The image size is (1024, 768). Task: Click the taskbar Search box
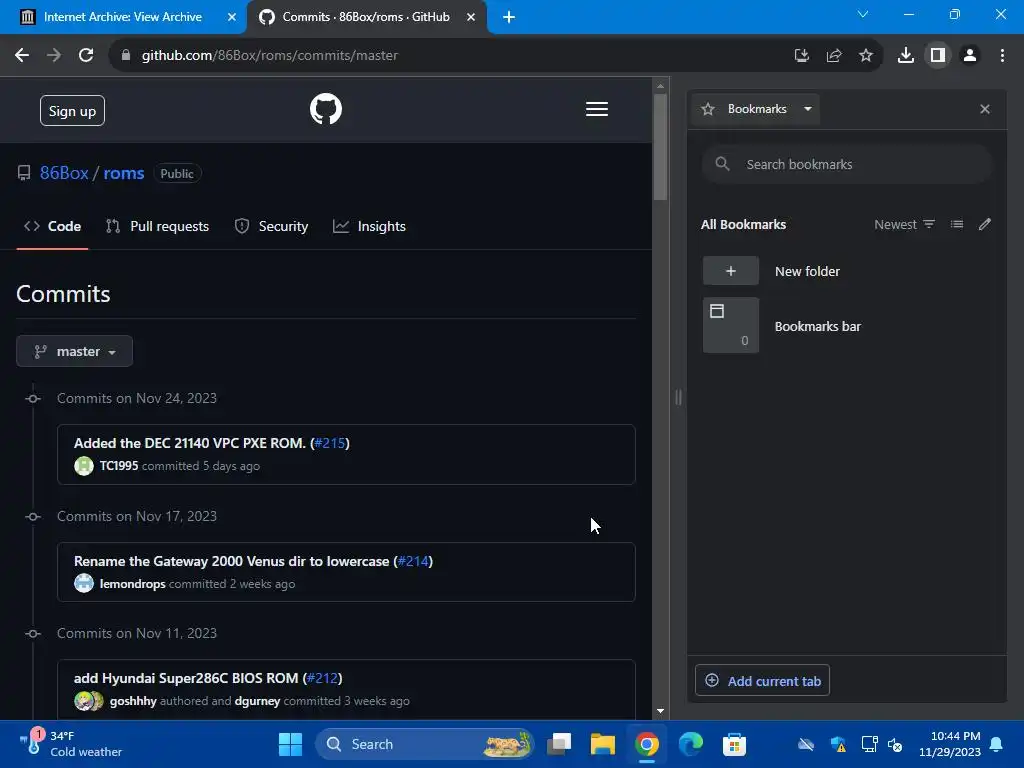(425, 744)
